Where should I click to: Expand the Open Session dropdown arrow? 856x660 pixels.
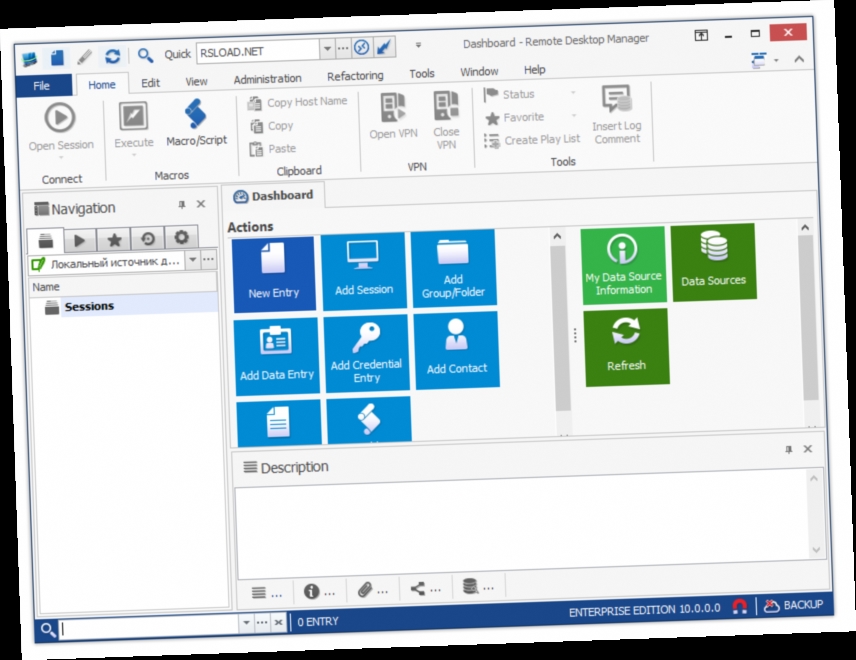point(61,158)
